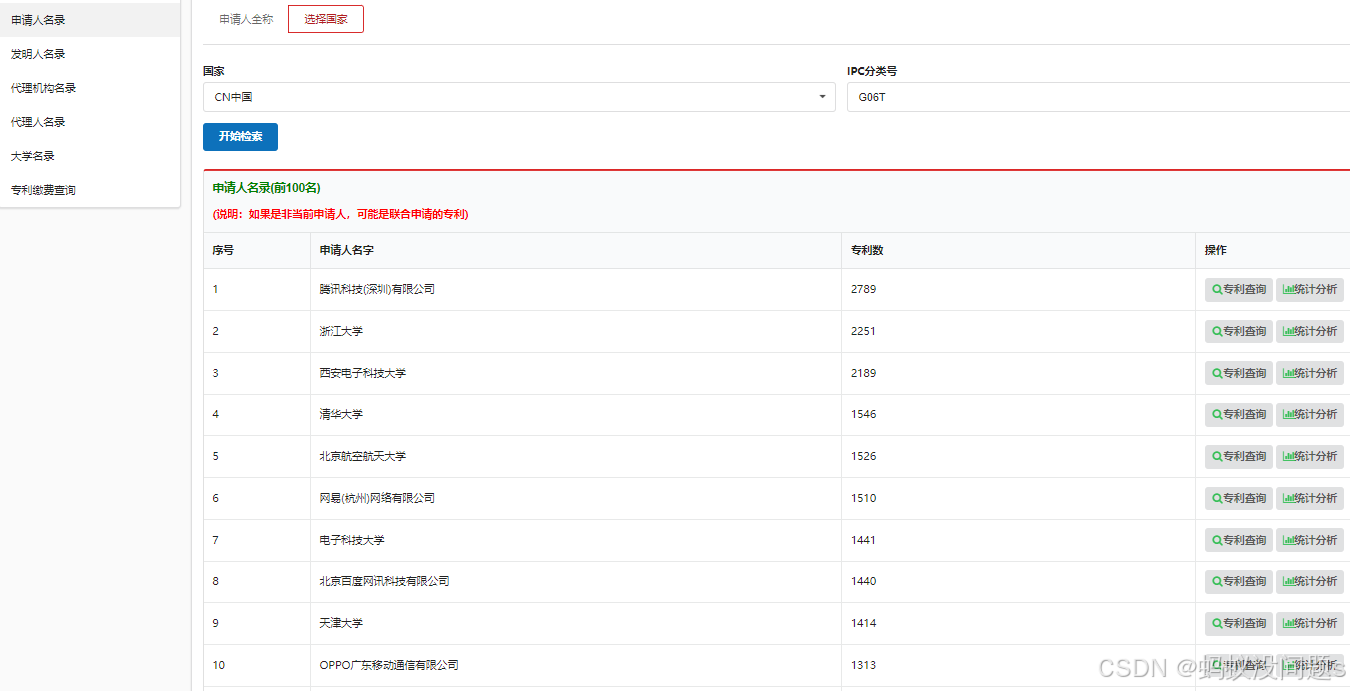Click the 开始检索 search button
Screen dimensions: 1350x691
coord(240,137)
